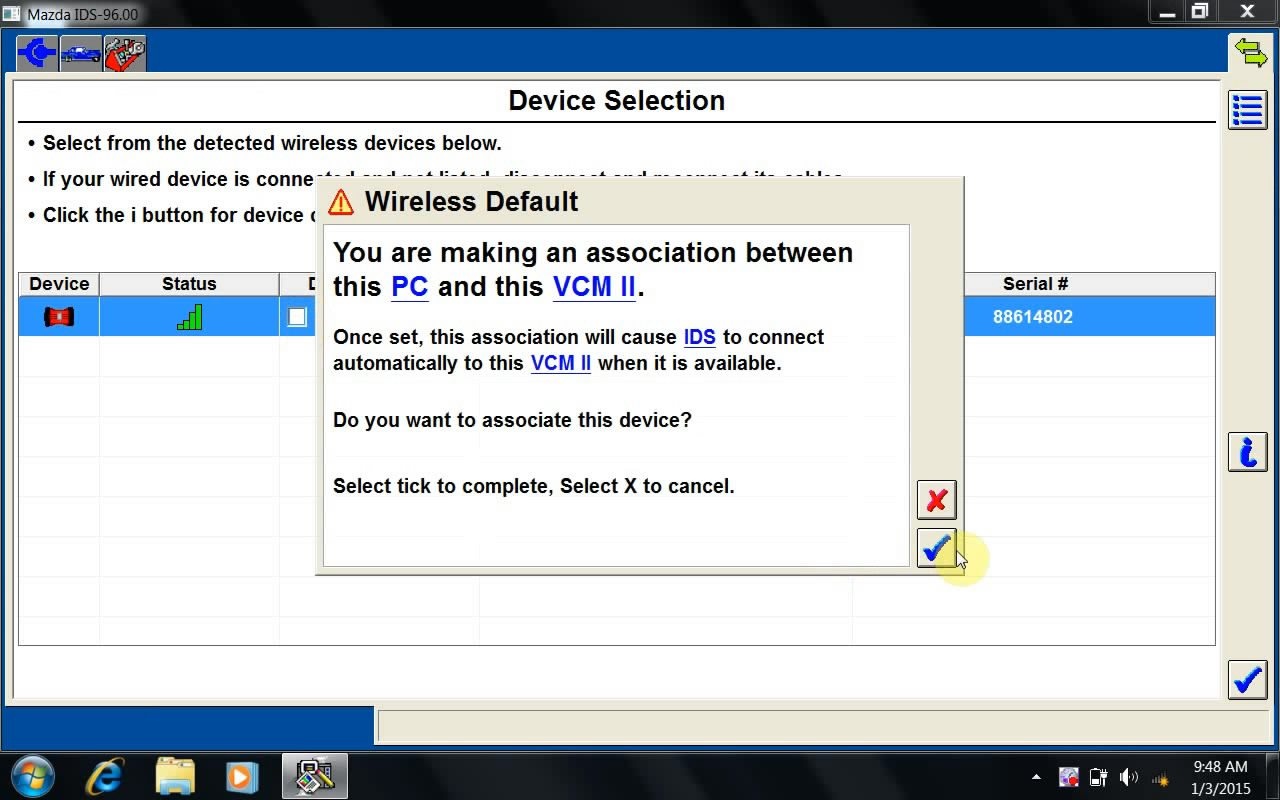1280x800 pixels.
Task: Close the Mazda IDS window
Action: [x=1247, y=12]
